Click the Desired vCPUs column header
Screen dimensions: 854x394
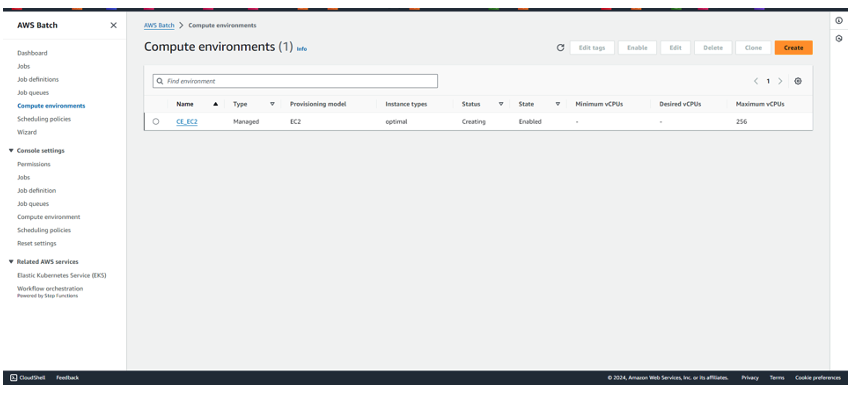click(x=680, y=104)
